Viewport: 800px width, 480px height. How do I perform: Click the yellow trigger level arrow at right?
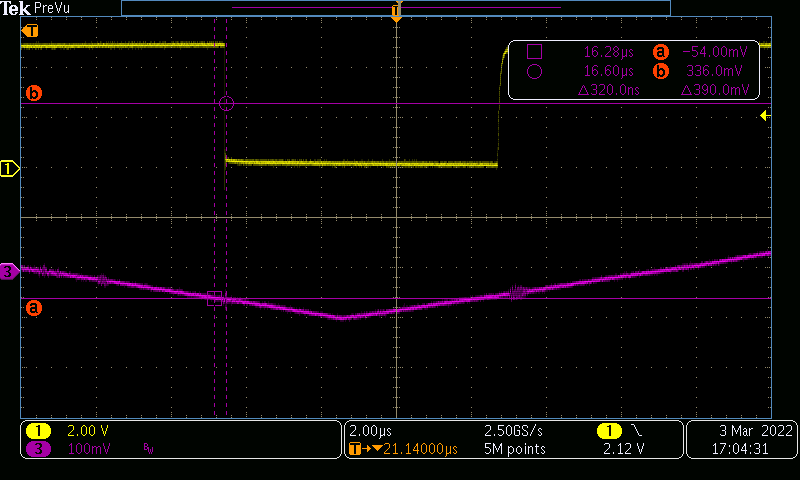(x=765, y=116)
